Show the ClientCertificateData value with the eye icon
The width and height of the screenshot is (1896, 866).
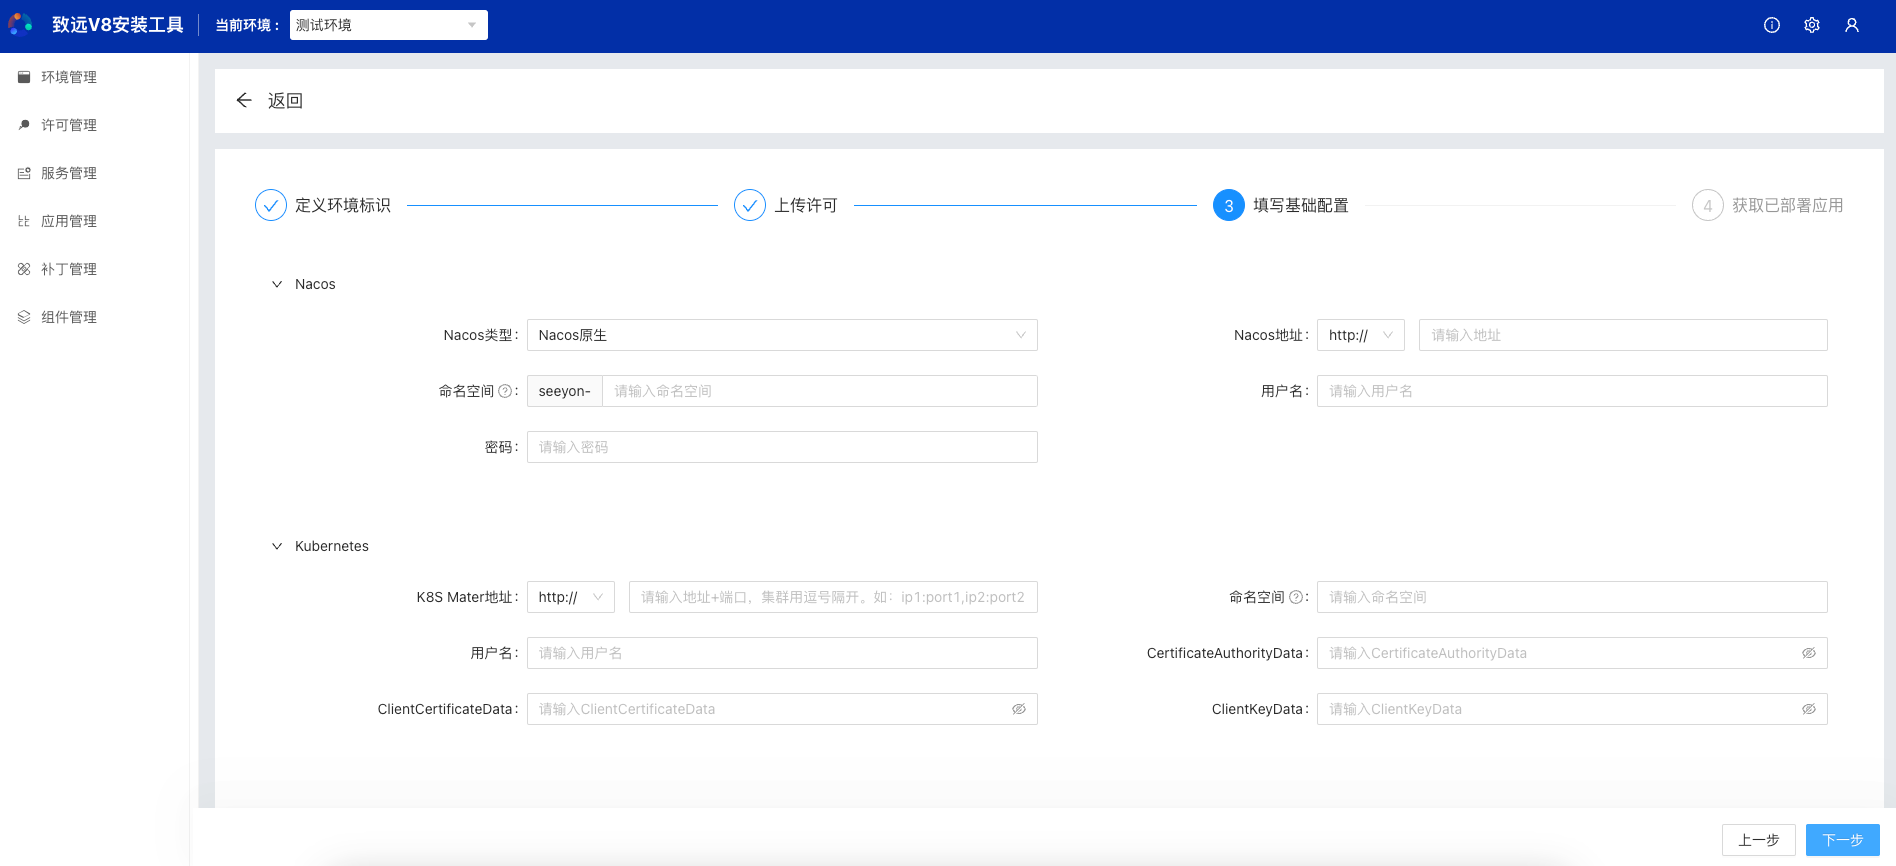(x=1018, y=709)
